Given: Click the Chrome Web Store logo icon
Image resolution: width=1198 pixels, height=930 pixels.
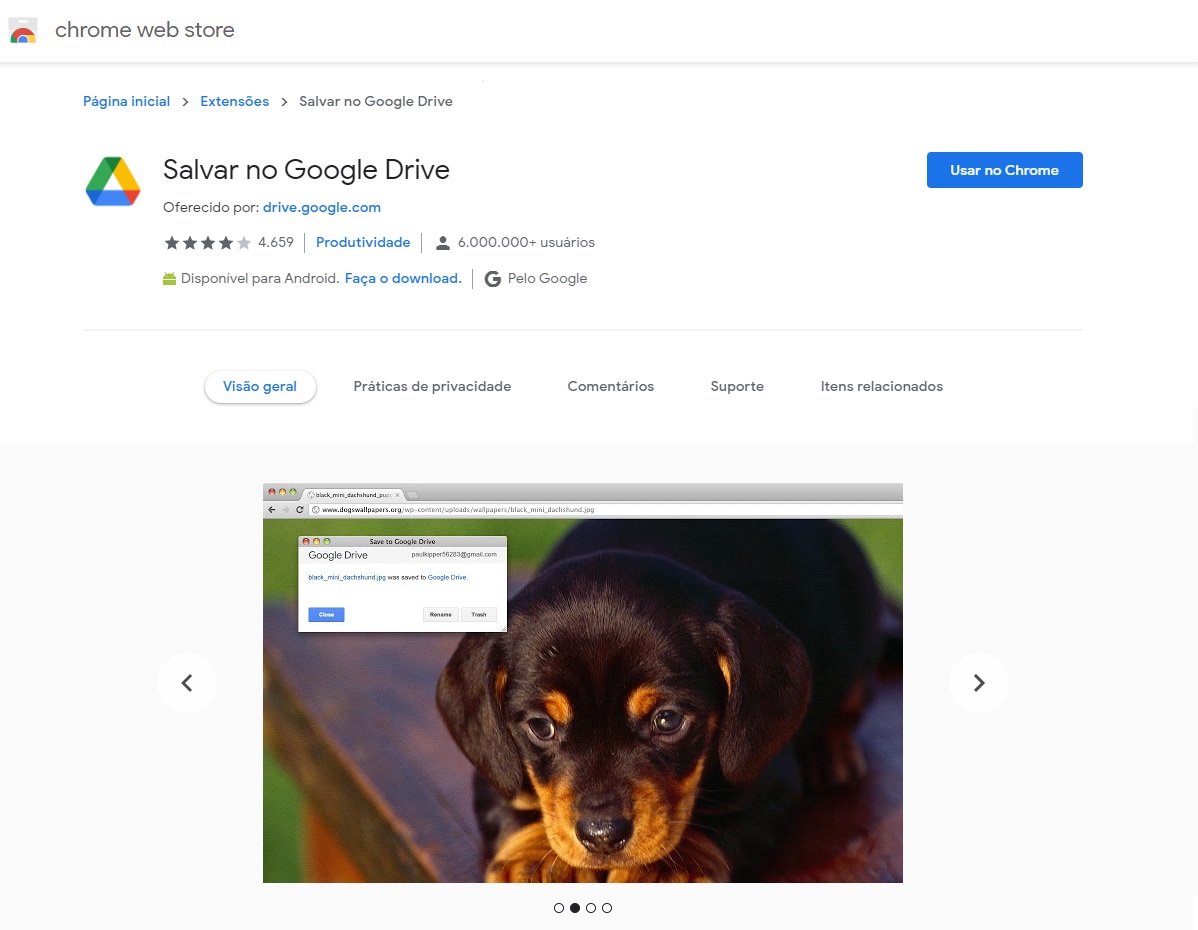Looking at the screenshot, I should [23, 31].
